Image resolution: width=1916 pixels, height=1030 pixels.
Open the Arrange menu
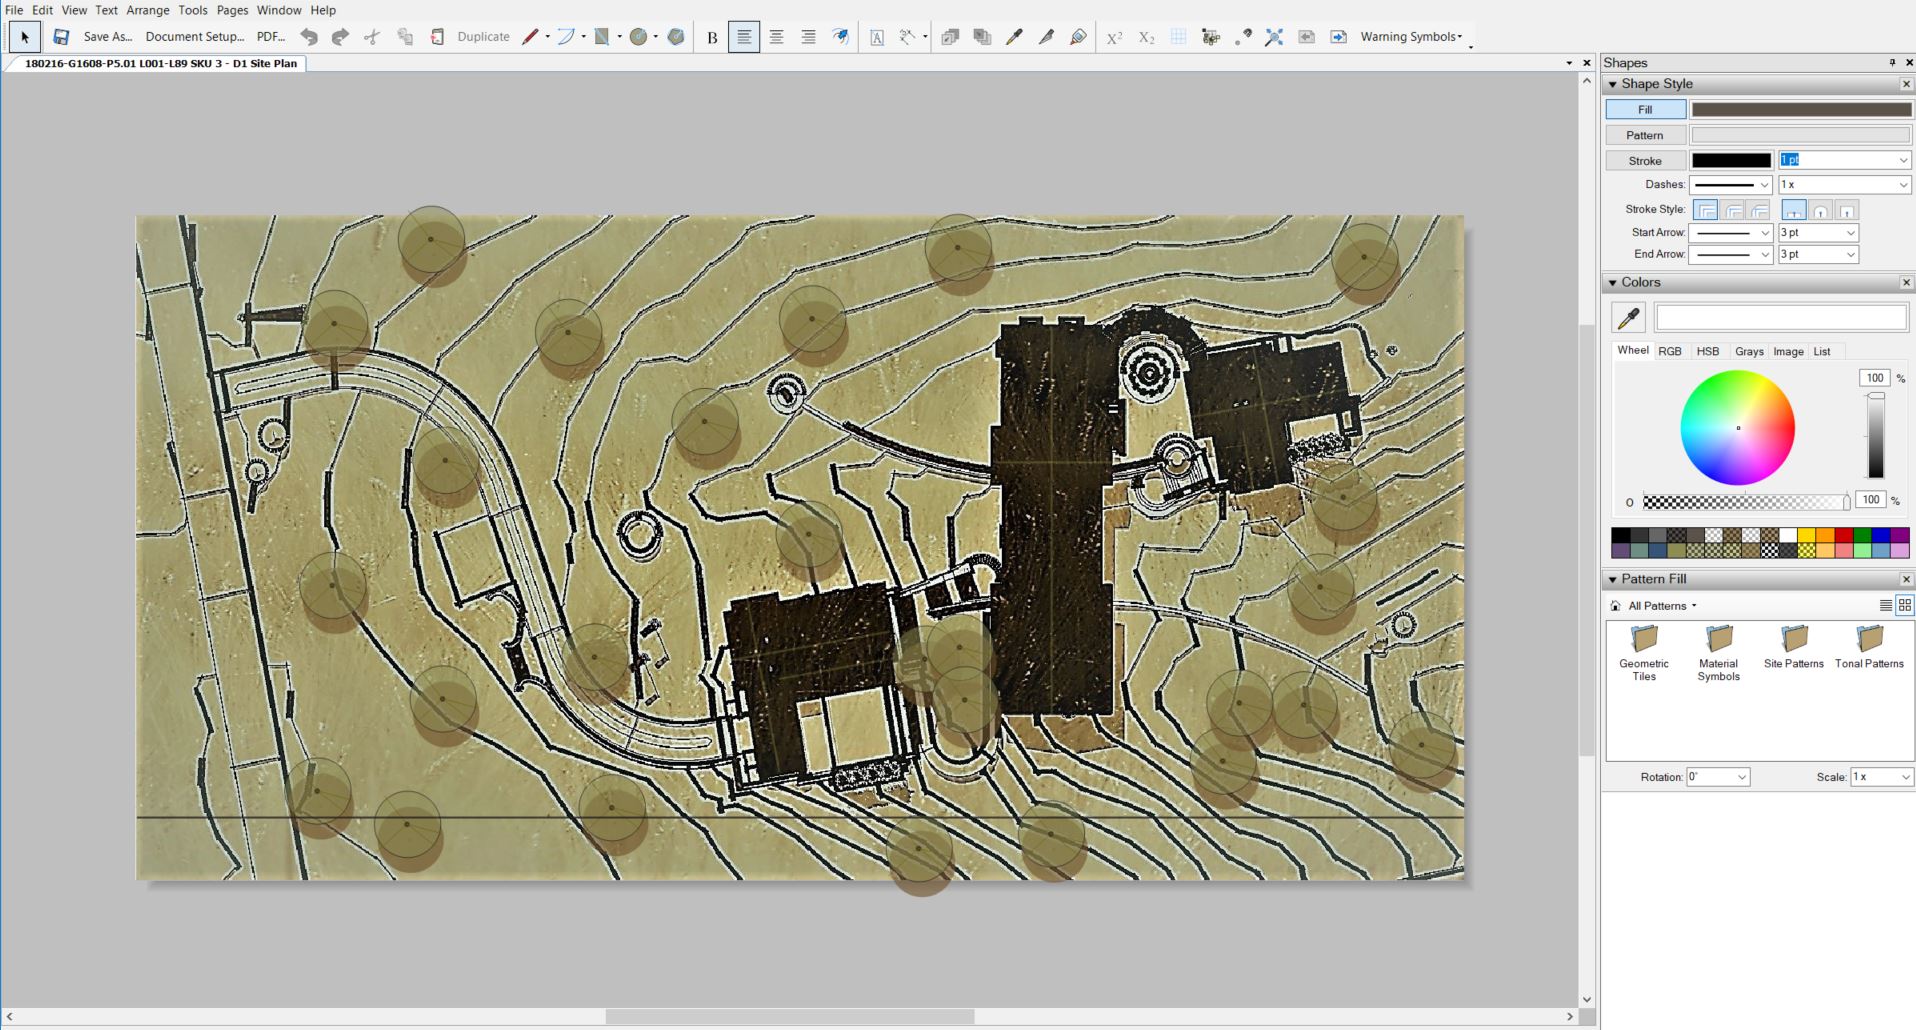148,10
